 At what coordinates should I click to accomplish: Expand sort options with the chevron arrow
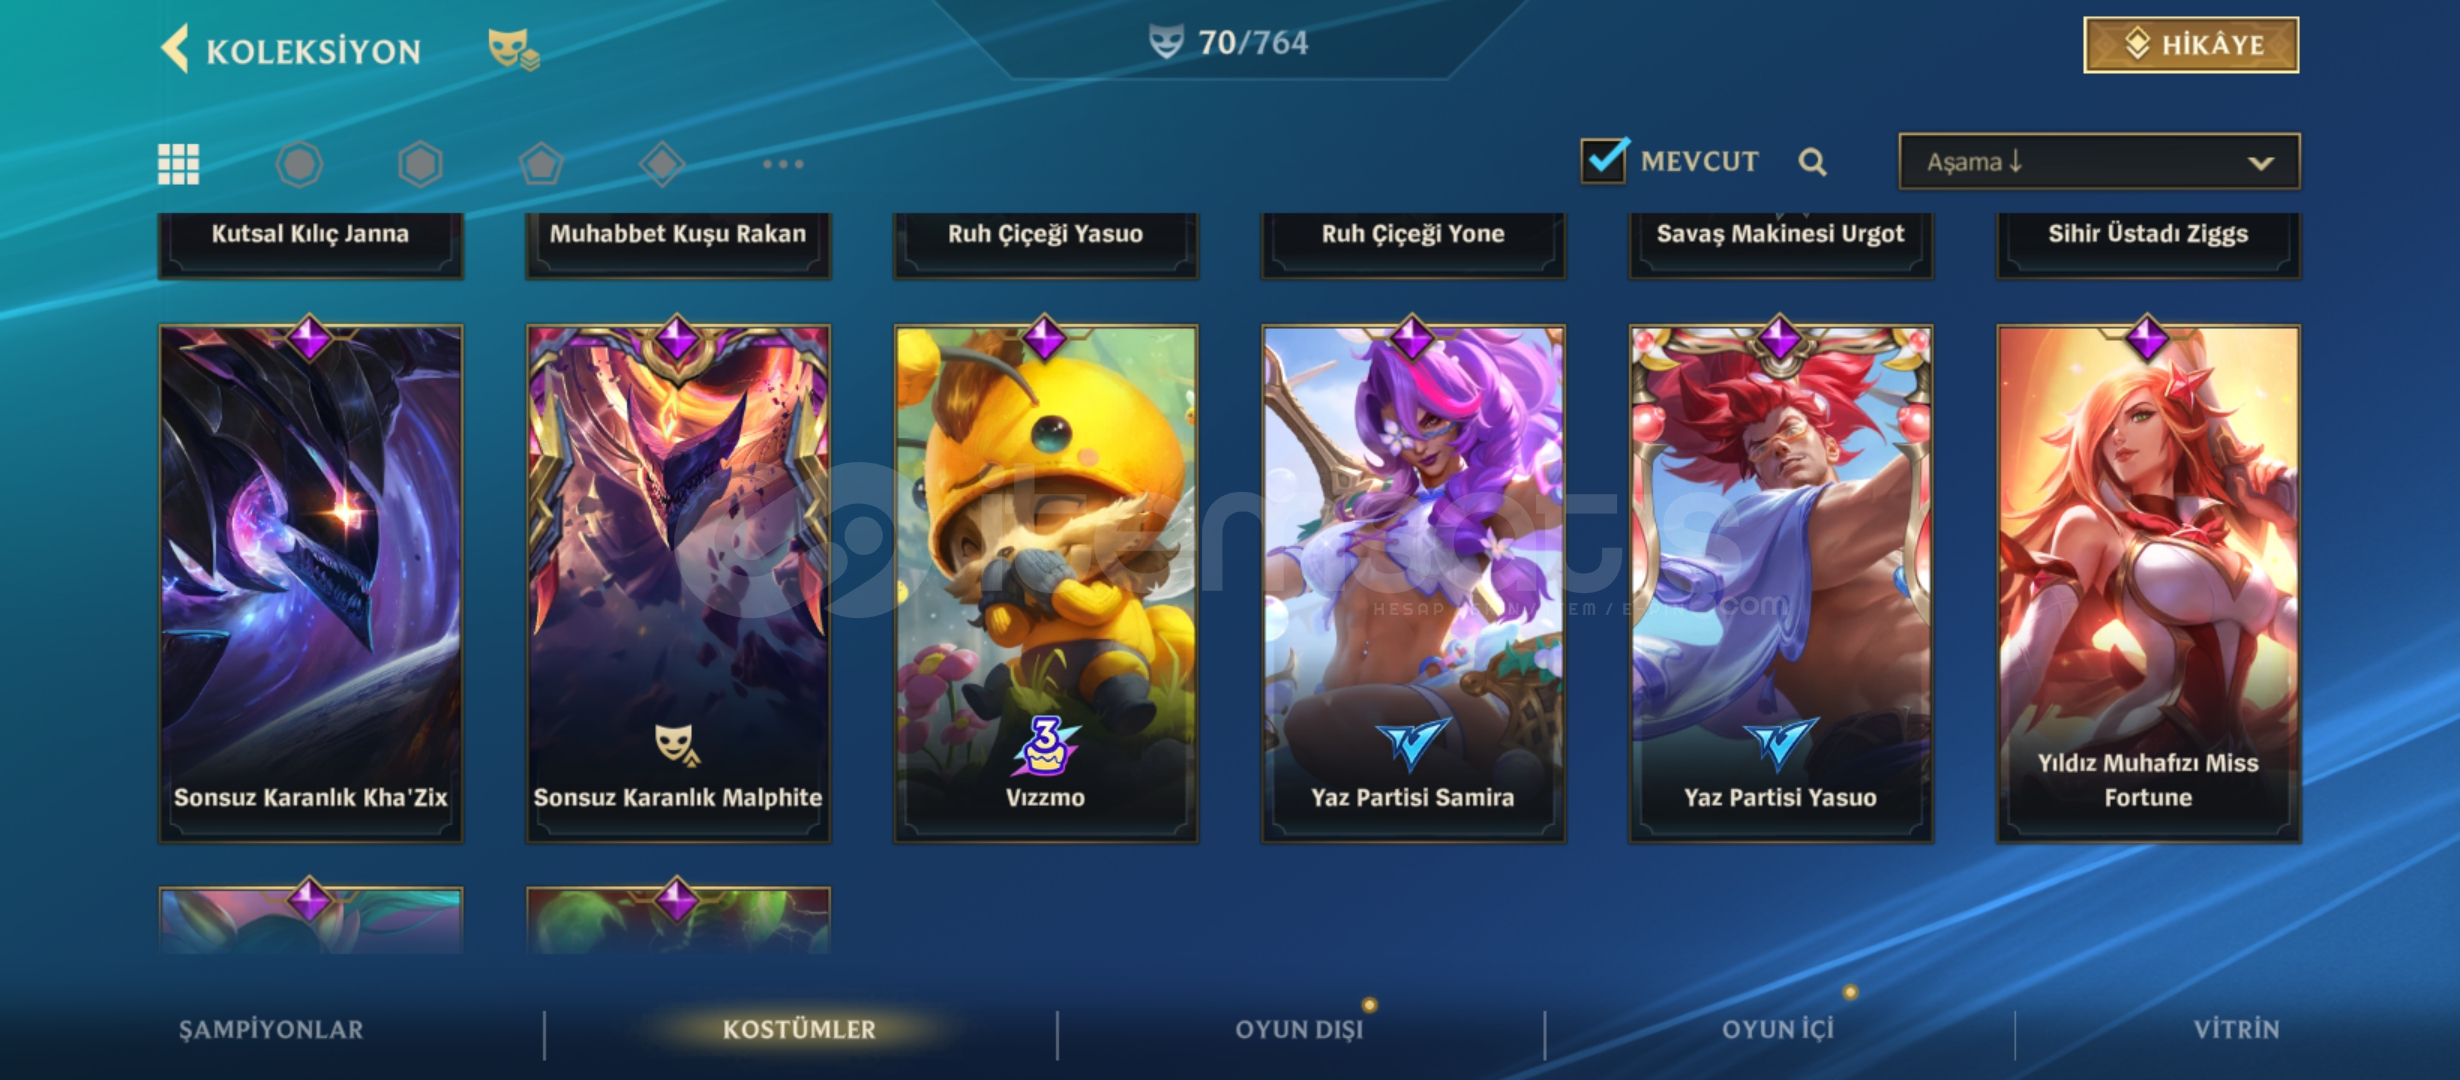tap(2261, 163)
